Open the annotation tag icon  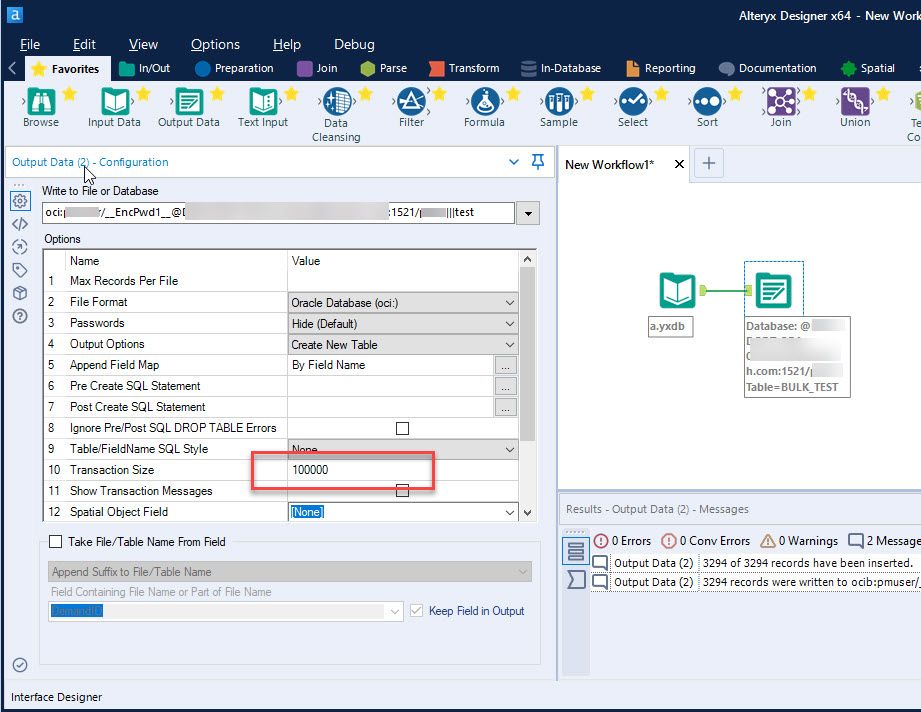(20, 270)
